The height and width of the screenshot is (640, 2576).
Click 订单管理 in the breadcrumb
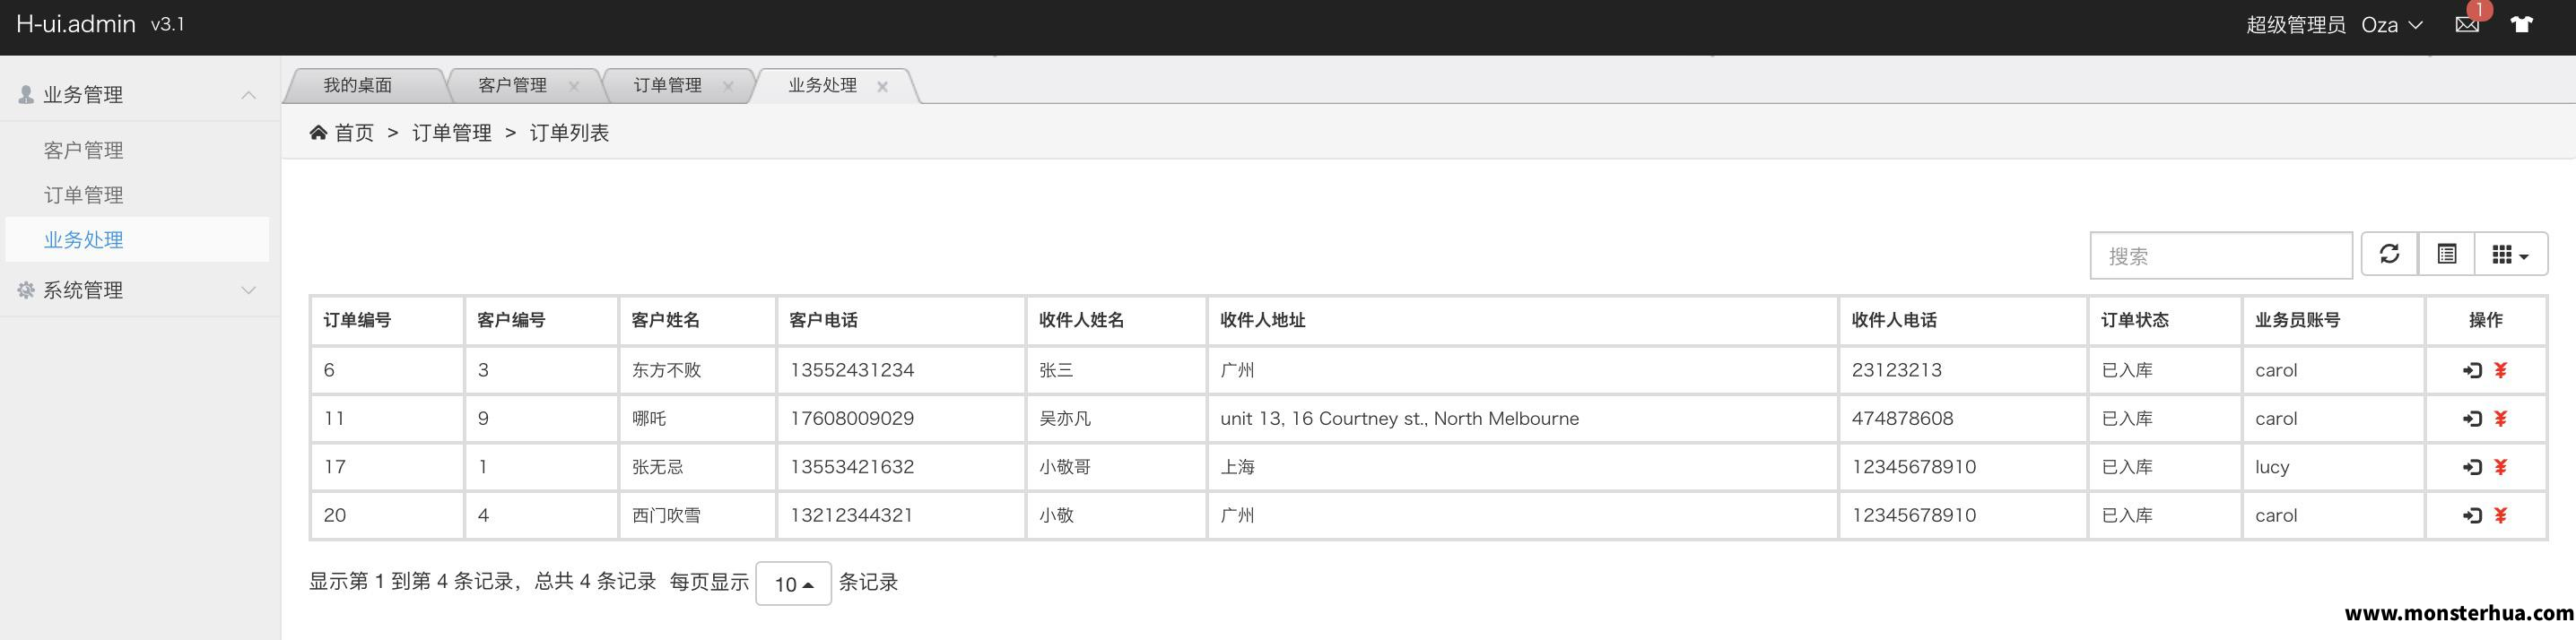click(x=452, y=133)
